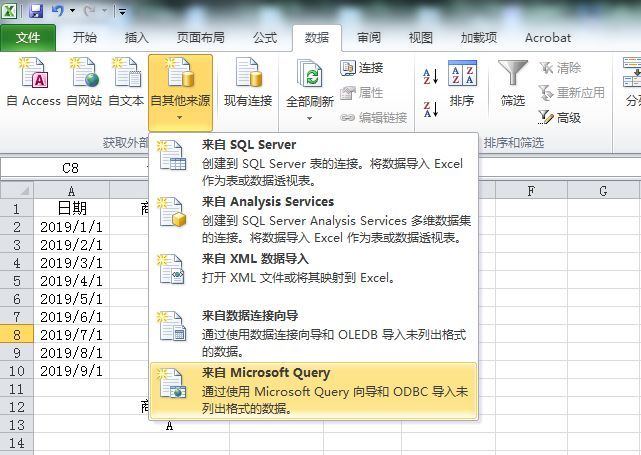Switch to the 插入 tab

[136, 38]
